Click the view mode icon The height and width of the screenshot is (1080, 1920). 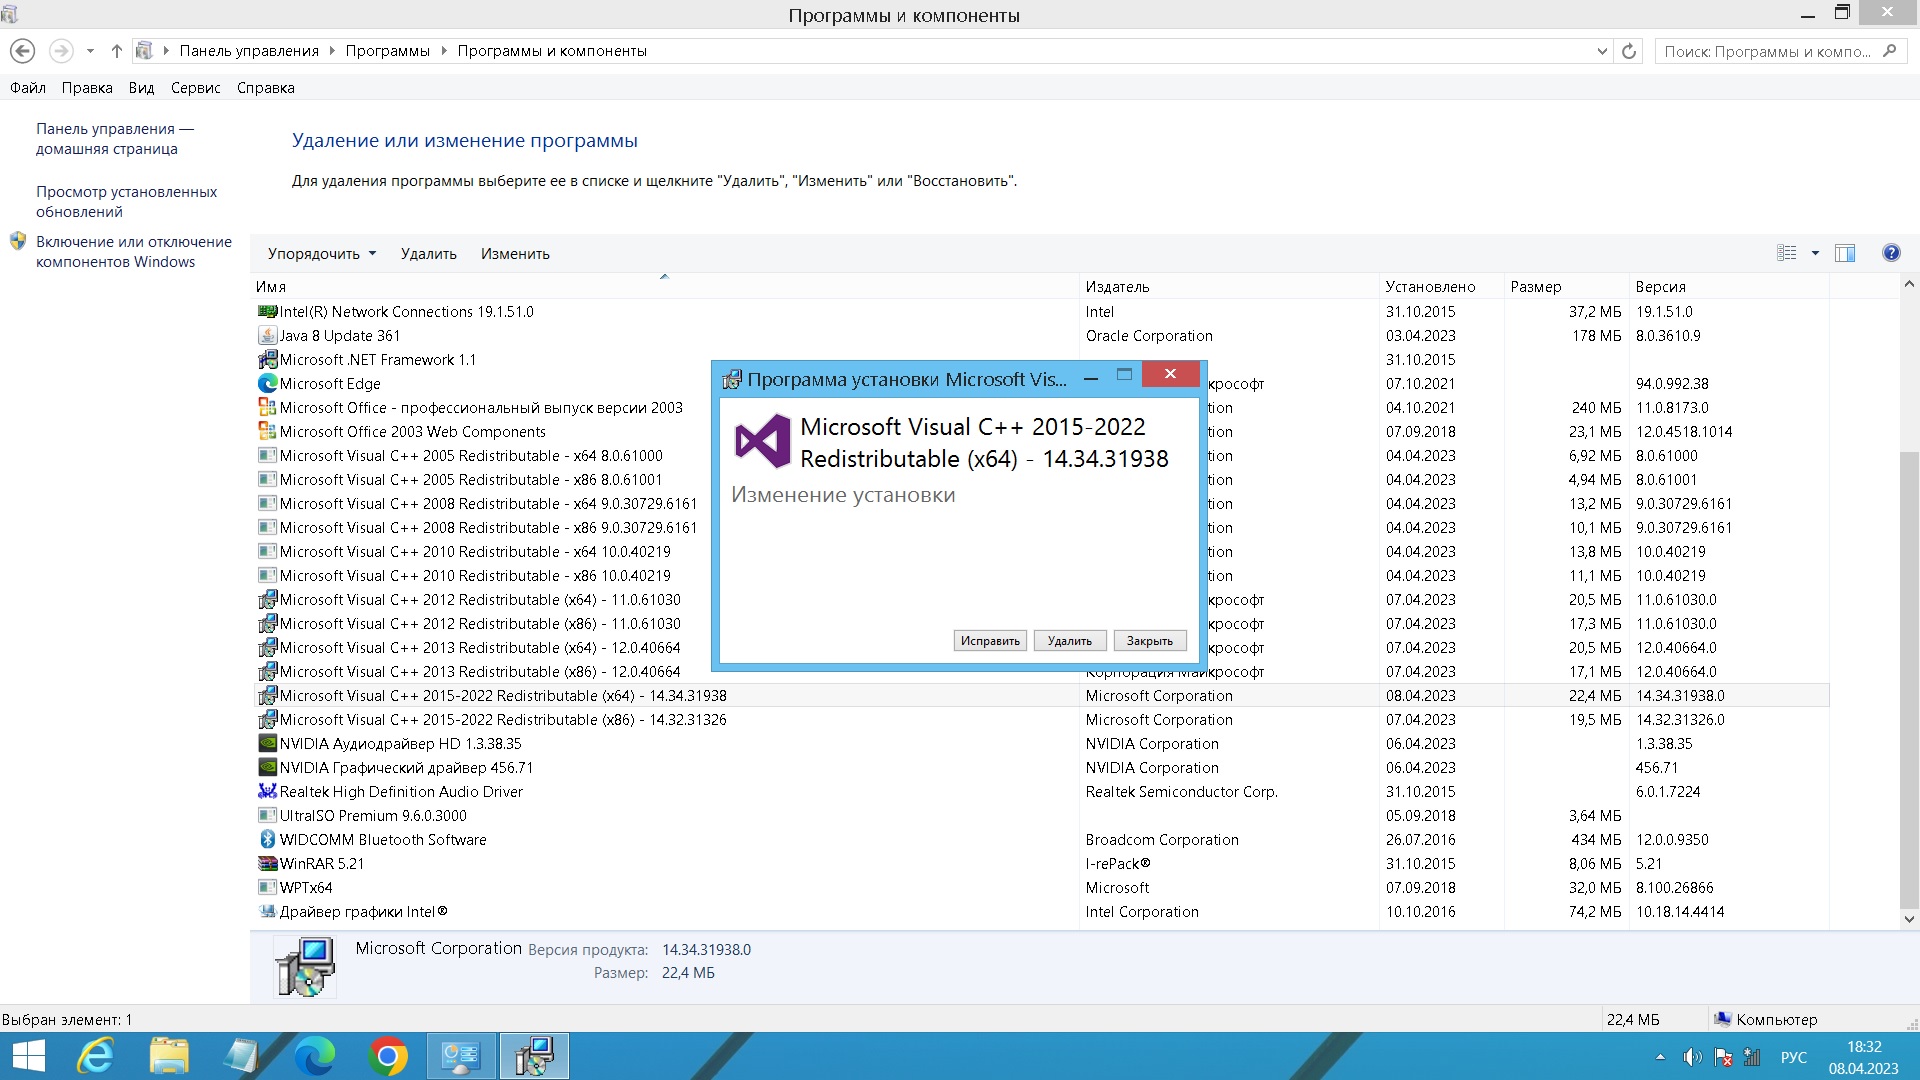(x=1787, y=253)
